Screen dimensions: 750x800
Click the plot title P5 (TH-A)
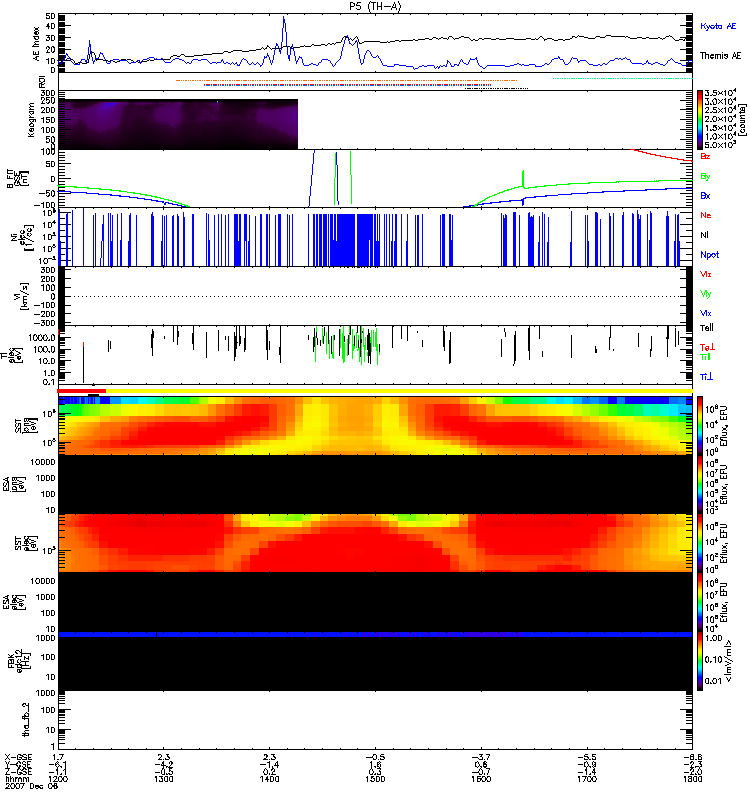click(375, 6)
